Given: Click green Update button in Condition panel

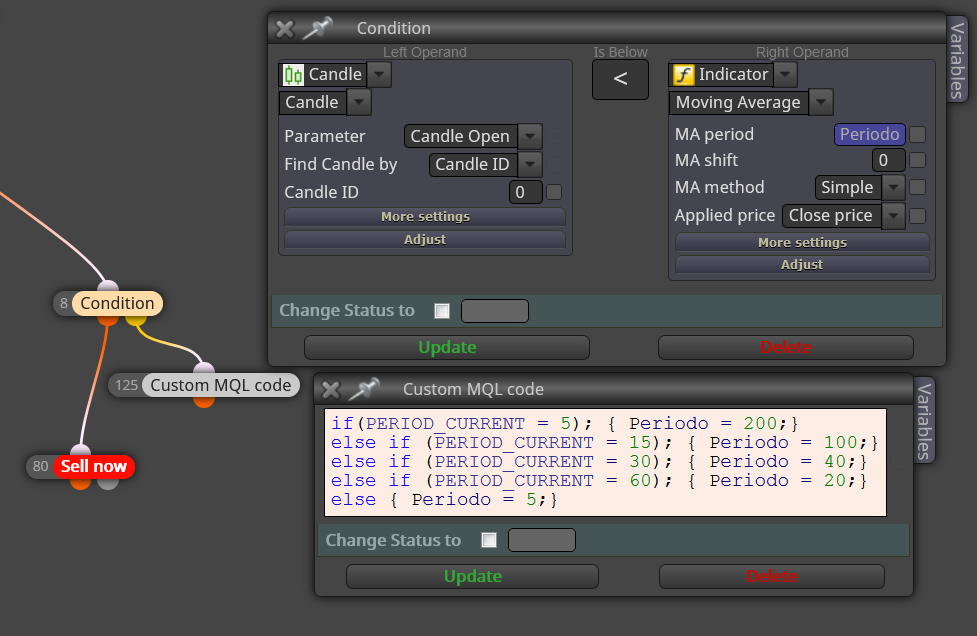Looking at the screenshot, I should pyautogui.click(x=447, y=348).
